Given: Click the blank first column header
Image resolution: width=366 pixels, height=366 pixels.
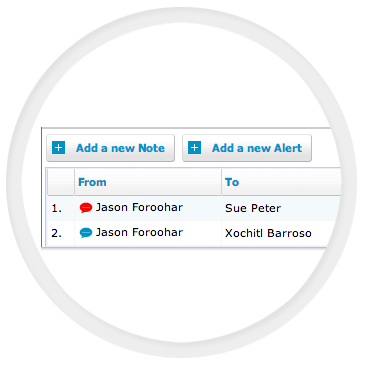Looking at the screenshot, I should pyautogui.click(x=61, y=182).
